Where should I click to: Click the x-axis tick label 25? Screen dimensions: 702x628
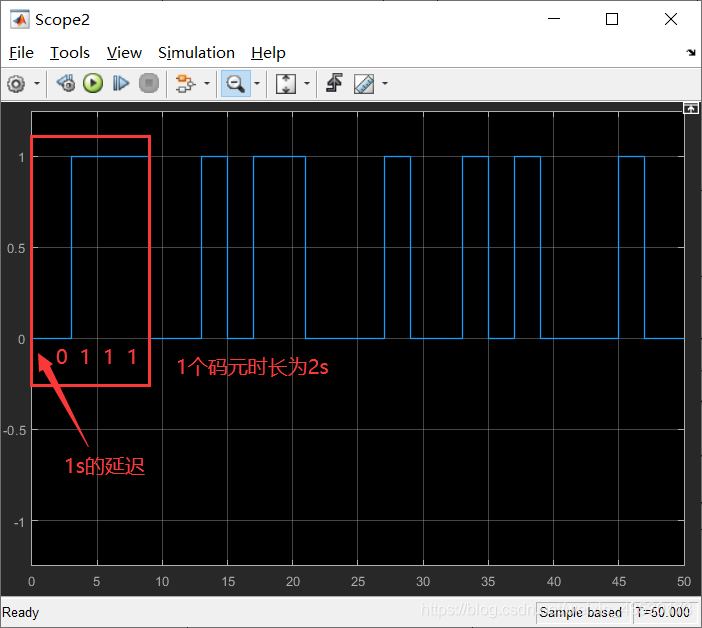pos(358,581)
